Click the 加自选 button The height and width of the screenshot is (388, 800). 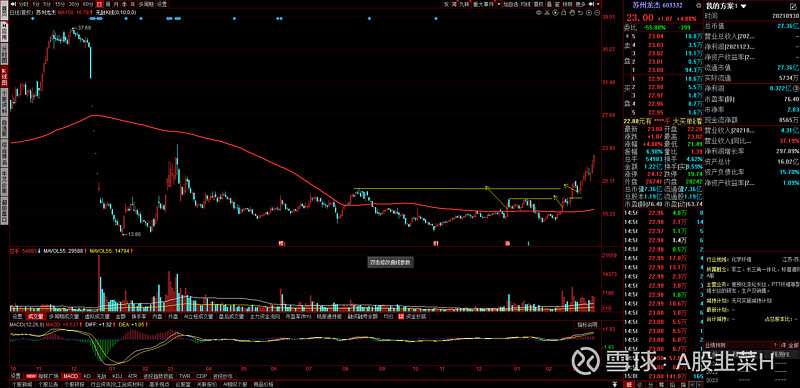pyautogui.click(x=510, y=4)
